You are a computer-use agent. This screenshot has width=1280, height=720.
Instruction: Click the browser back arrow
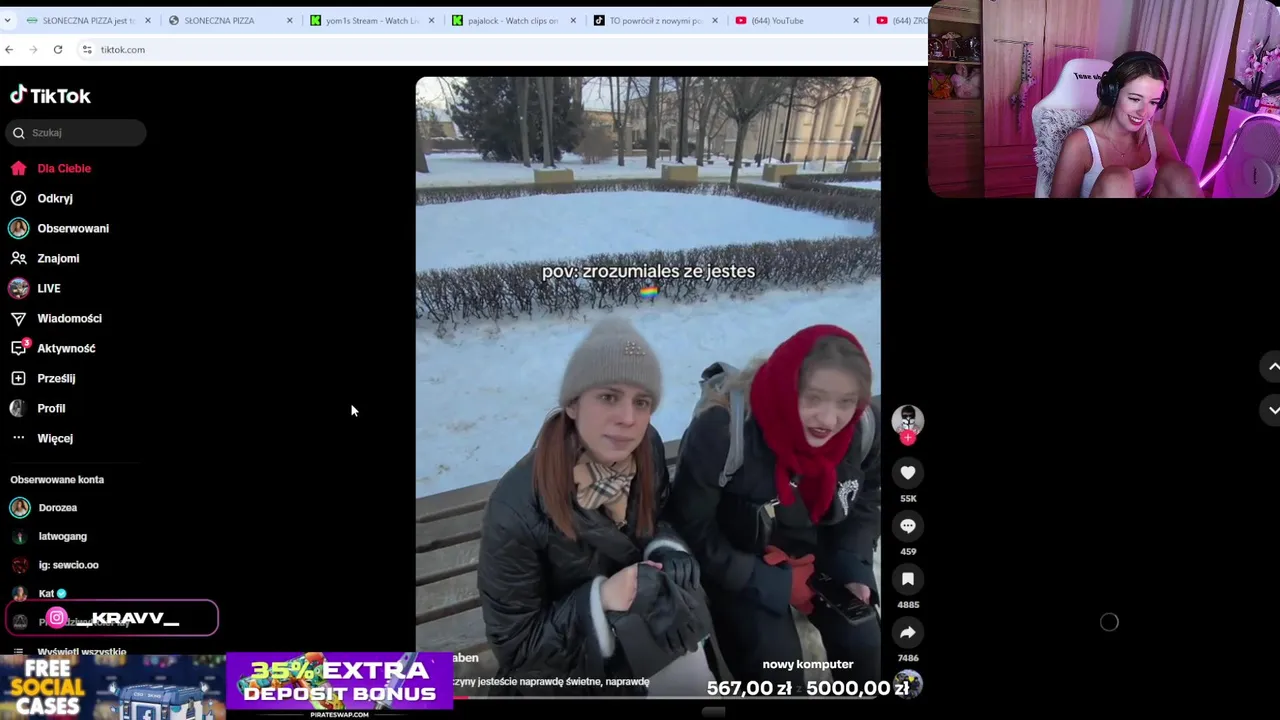(9, 49)
